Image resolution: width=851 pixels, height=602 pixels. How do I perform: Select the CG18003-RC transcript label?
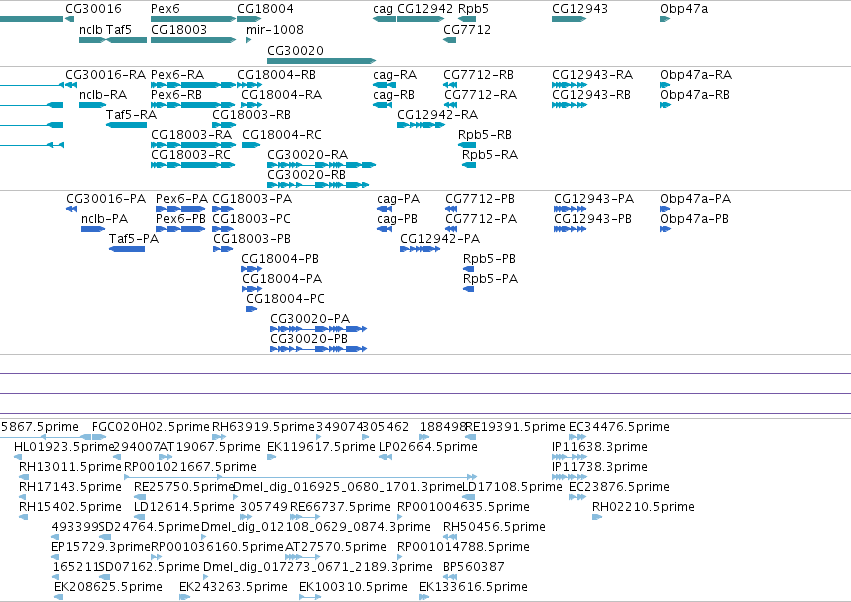(x=190, y=155)
